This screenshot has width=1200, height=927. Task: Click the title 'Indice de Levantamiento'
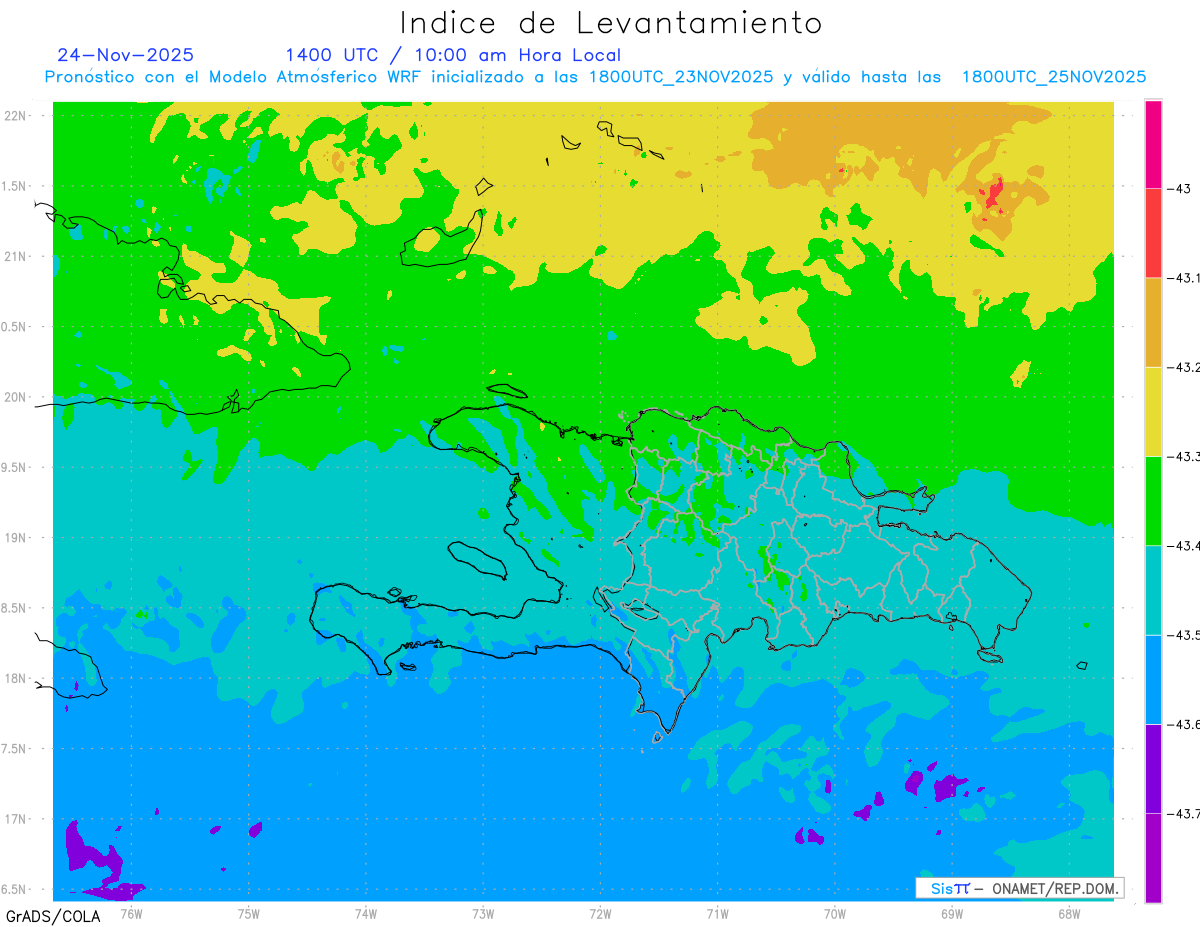(611, 22)
